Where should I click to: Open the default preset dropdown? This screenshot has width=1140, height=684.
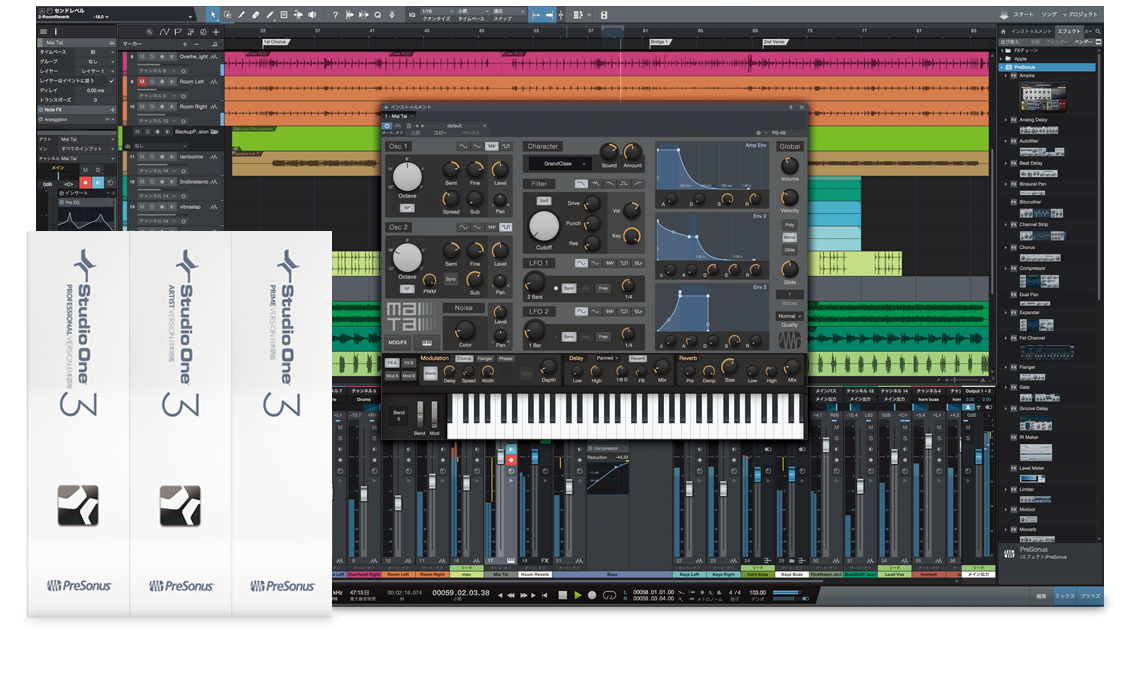point(459,126)
